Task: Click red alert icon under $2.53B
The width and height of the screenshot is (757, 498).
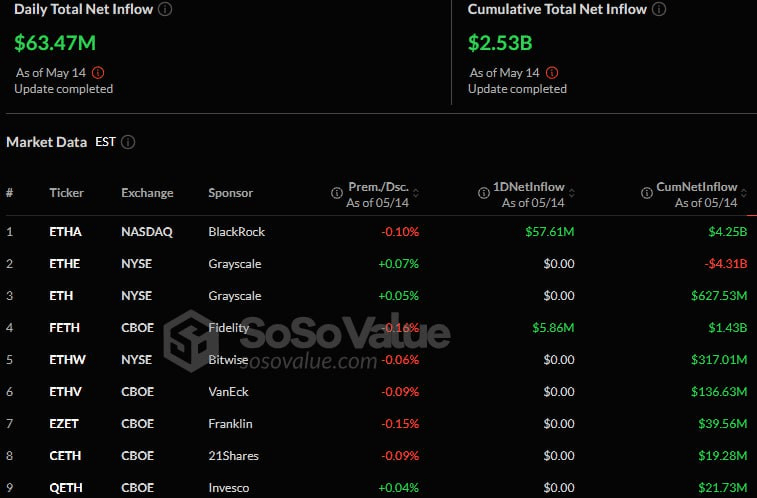Action: point(552,73)
